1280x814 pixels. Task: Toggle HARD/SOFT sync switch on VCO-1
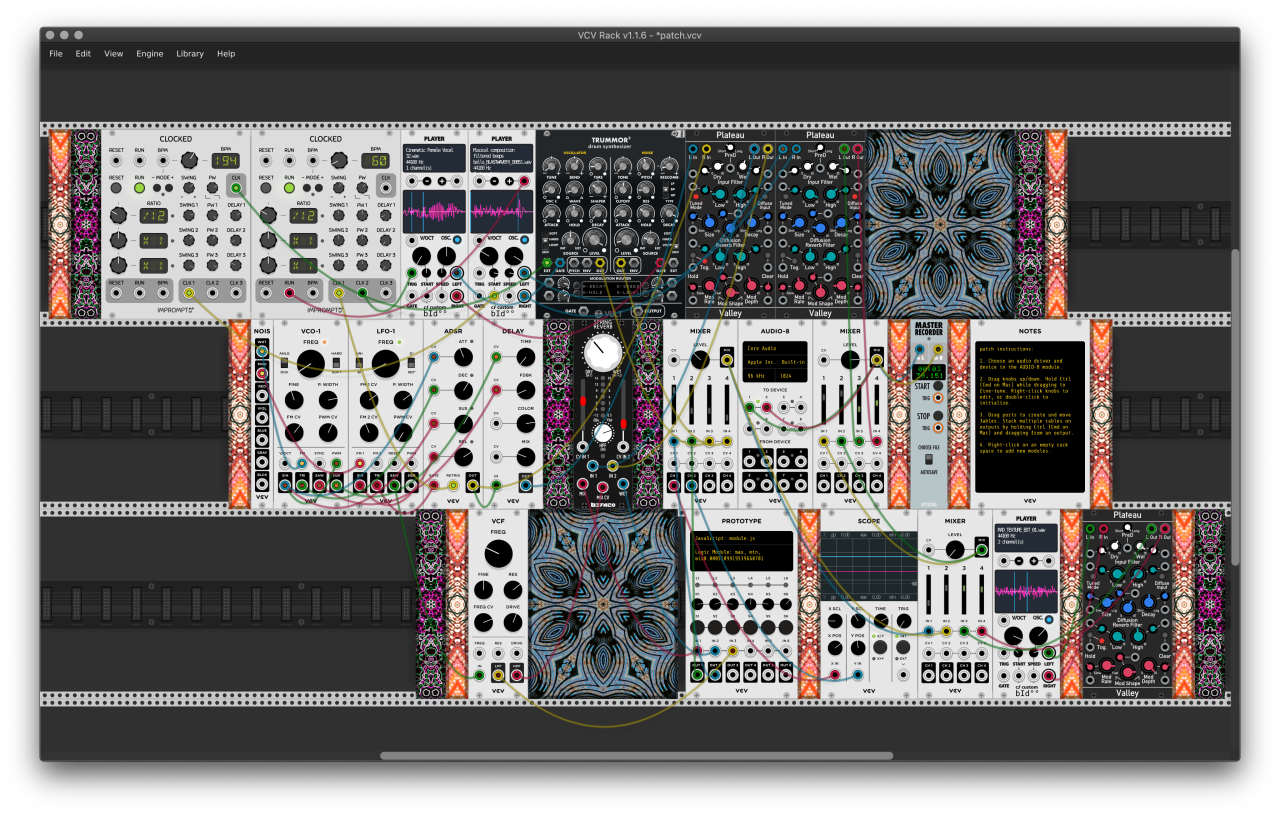[337, 363]
